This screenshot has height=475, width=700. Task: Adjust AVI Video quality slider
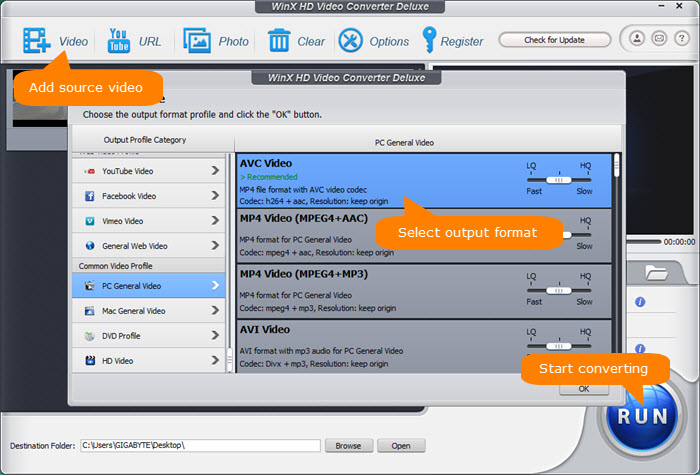pyautogui.click(x=559, y=346)
